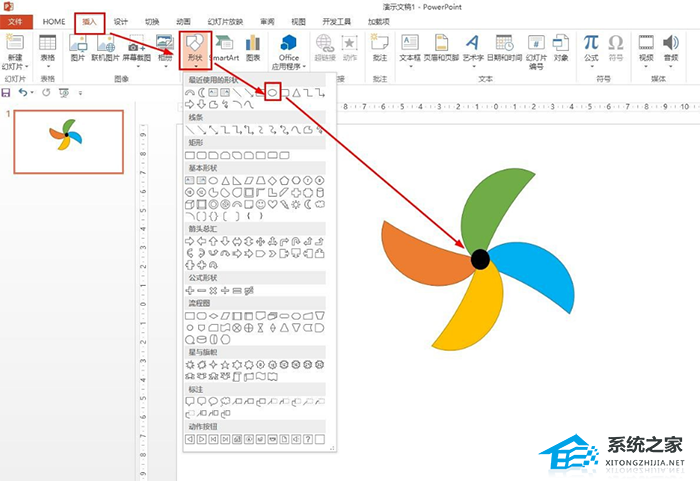Screen dimensions: 700x481
Task: Select the double-arrow line in Lines section
Action: tap(213, 130)
